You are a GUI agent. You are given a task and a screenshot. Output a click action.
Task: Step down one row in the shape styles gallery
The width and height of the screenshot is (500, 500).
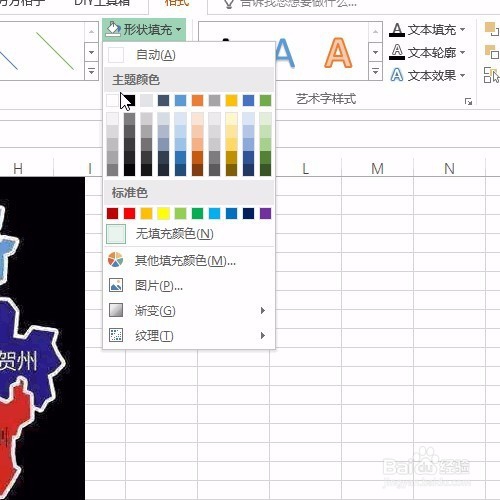92,52
